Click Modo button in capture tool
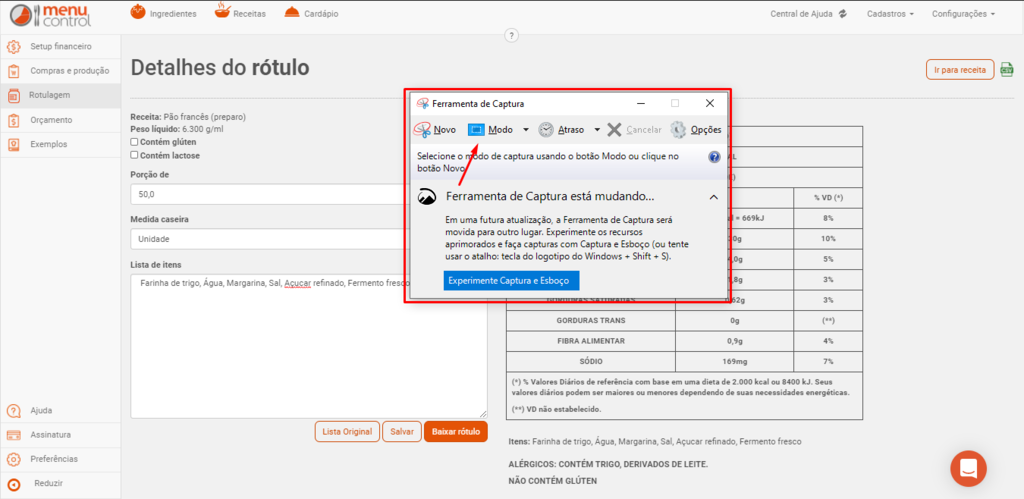Viewport: 1024px width, 499px height. 491,130
